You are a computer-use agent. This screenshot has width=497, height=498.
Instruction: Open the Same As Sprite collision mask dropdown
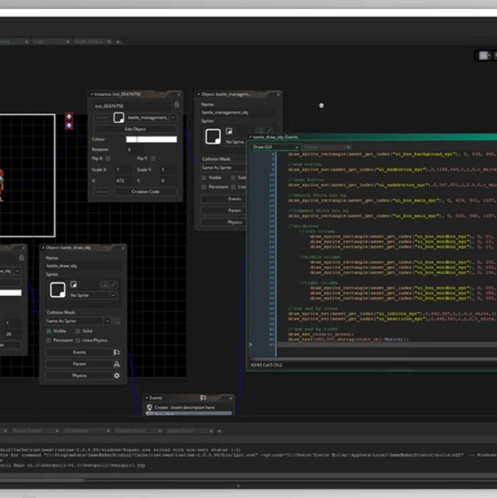click(x=107, y=321)
